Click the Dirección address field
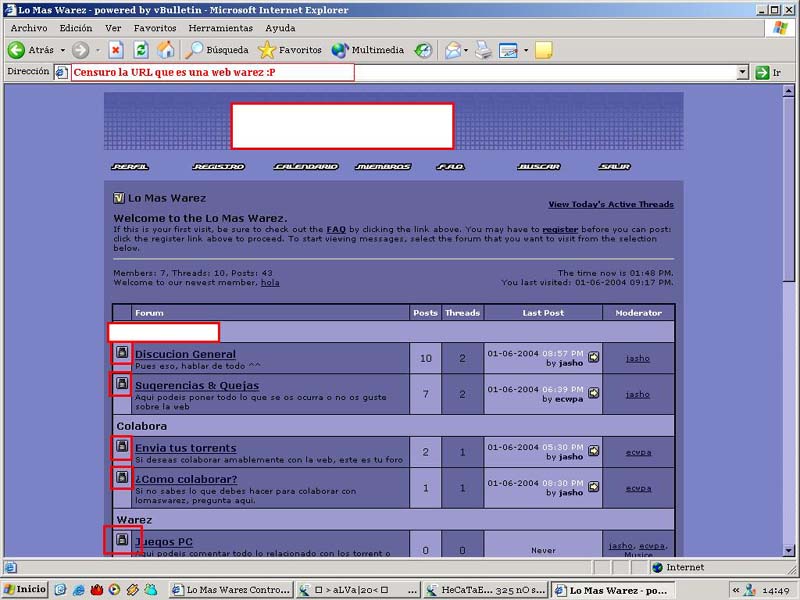Viewport: 800px width, 600px height. coord(403,72)
